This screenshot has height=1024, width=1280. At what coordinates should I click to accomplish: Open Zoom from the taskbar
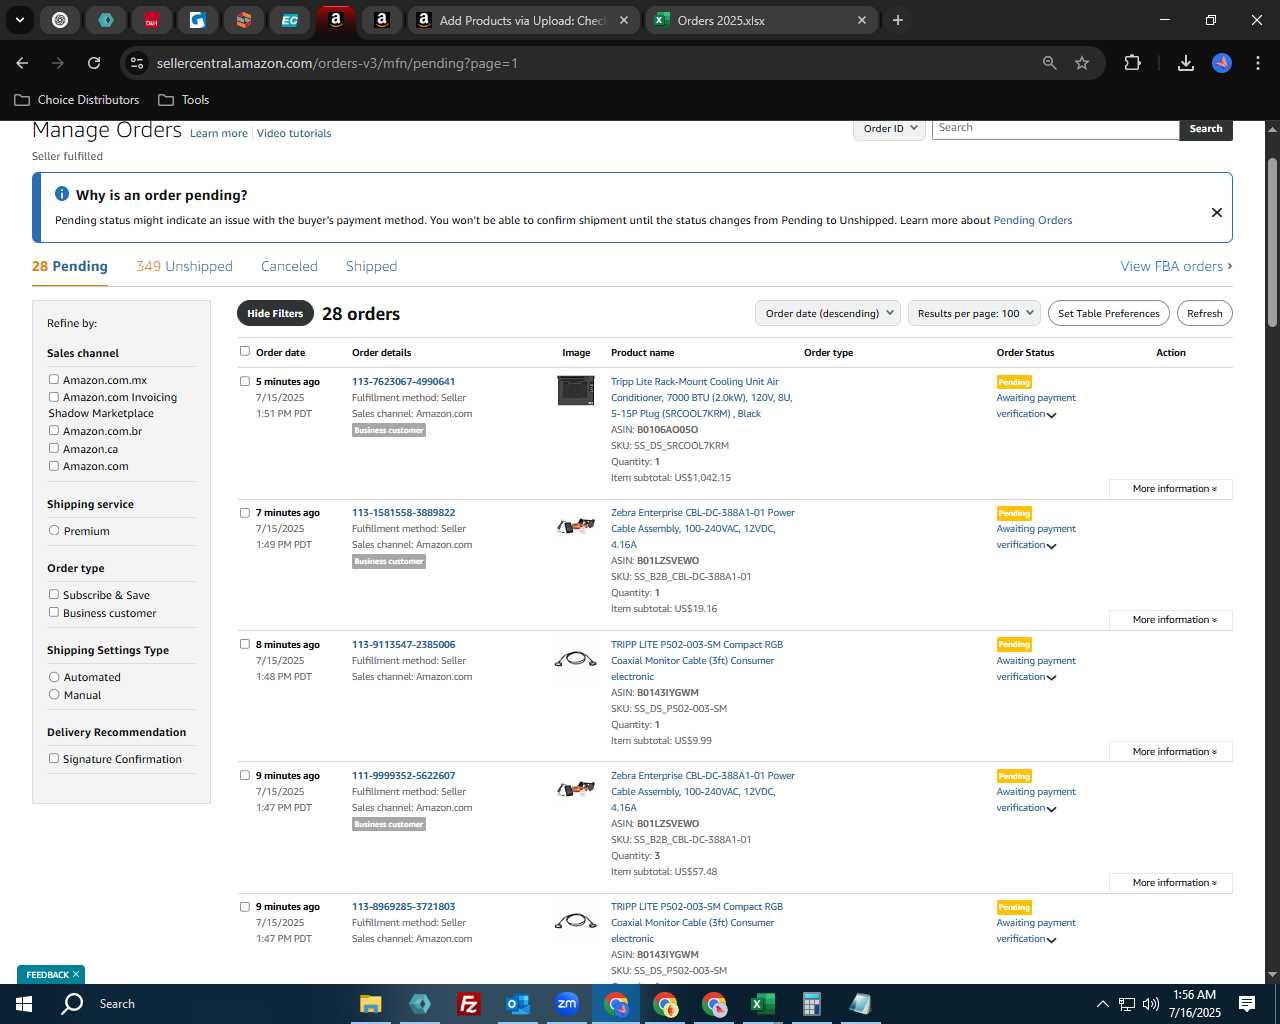pyautogui.click(x=567, y=1004)
